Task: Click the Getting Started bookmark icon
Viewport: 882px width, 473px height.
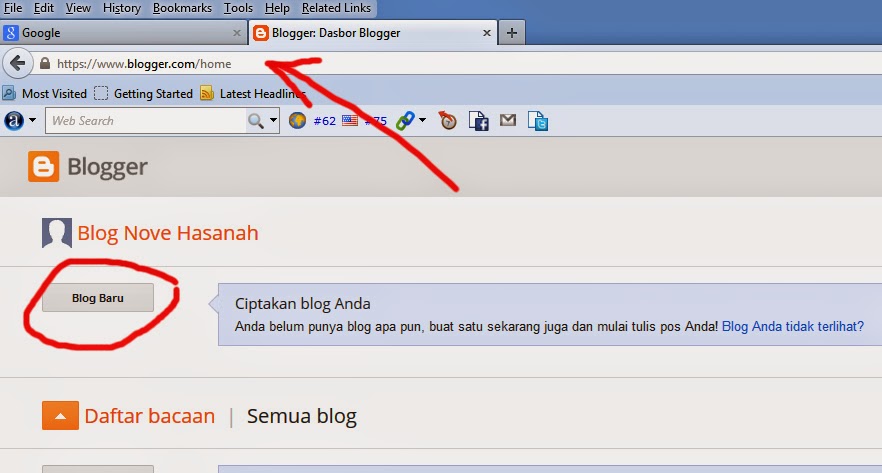Action: (x=101, y=93)
